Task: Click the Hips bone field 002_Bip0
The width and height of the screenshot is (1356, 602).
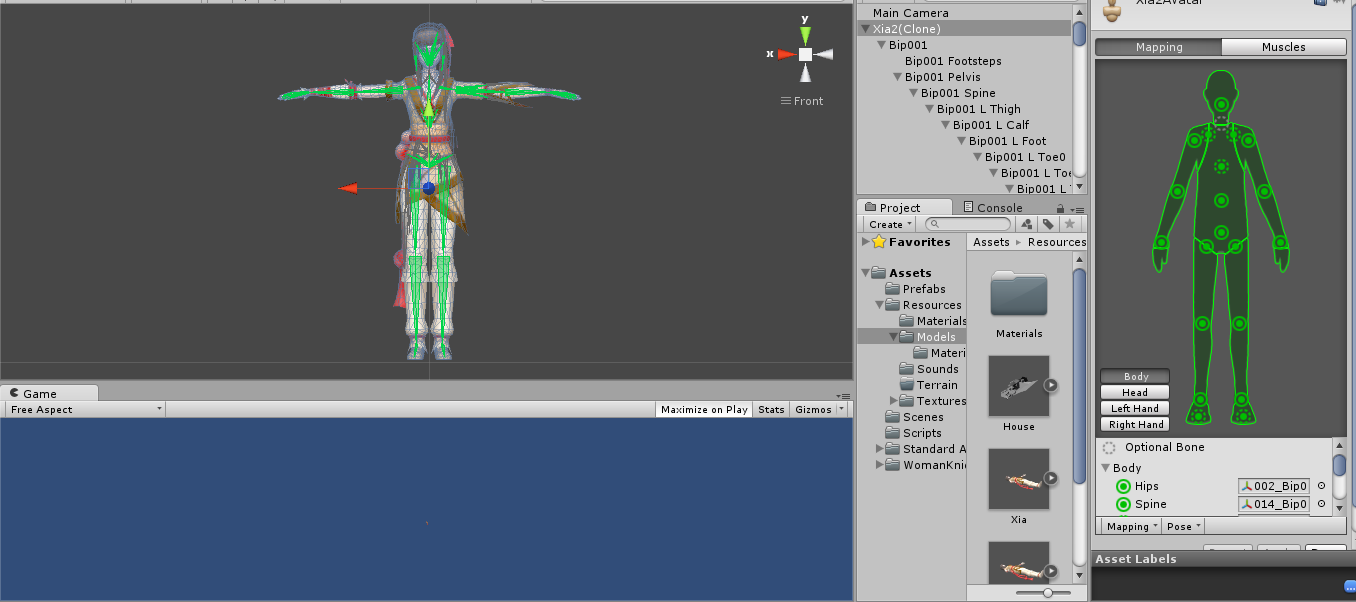Action: [x=1274, y=486]
